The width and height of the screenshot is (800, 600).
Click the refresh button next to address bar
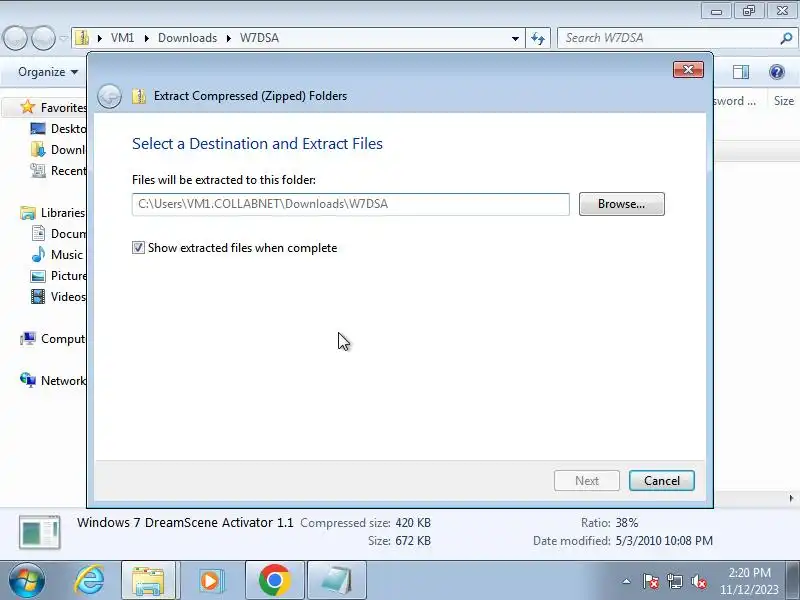[x=538, y=38]
